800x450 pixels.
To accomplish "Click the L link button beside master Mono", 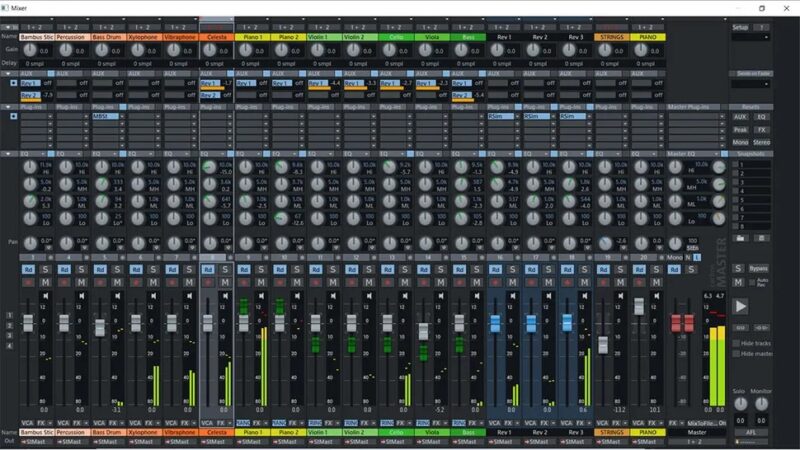I will pos(697,258).
